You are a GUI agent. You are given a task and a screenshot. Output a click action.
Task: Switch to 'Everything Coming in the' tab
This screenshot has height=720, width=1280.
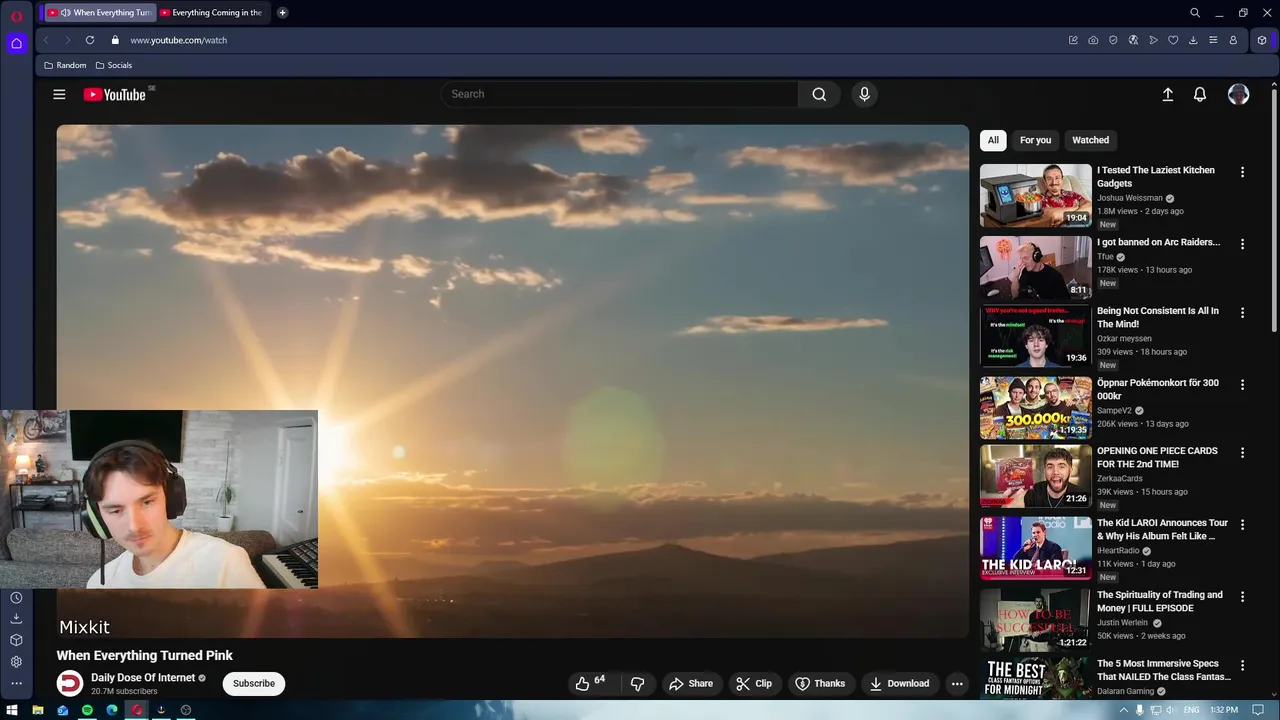[211, 13]
